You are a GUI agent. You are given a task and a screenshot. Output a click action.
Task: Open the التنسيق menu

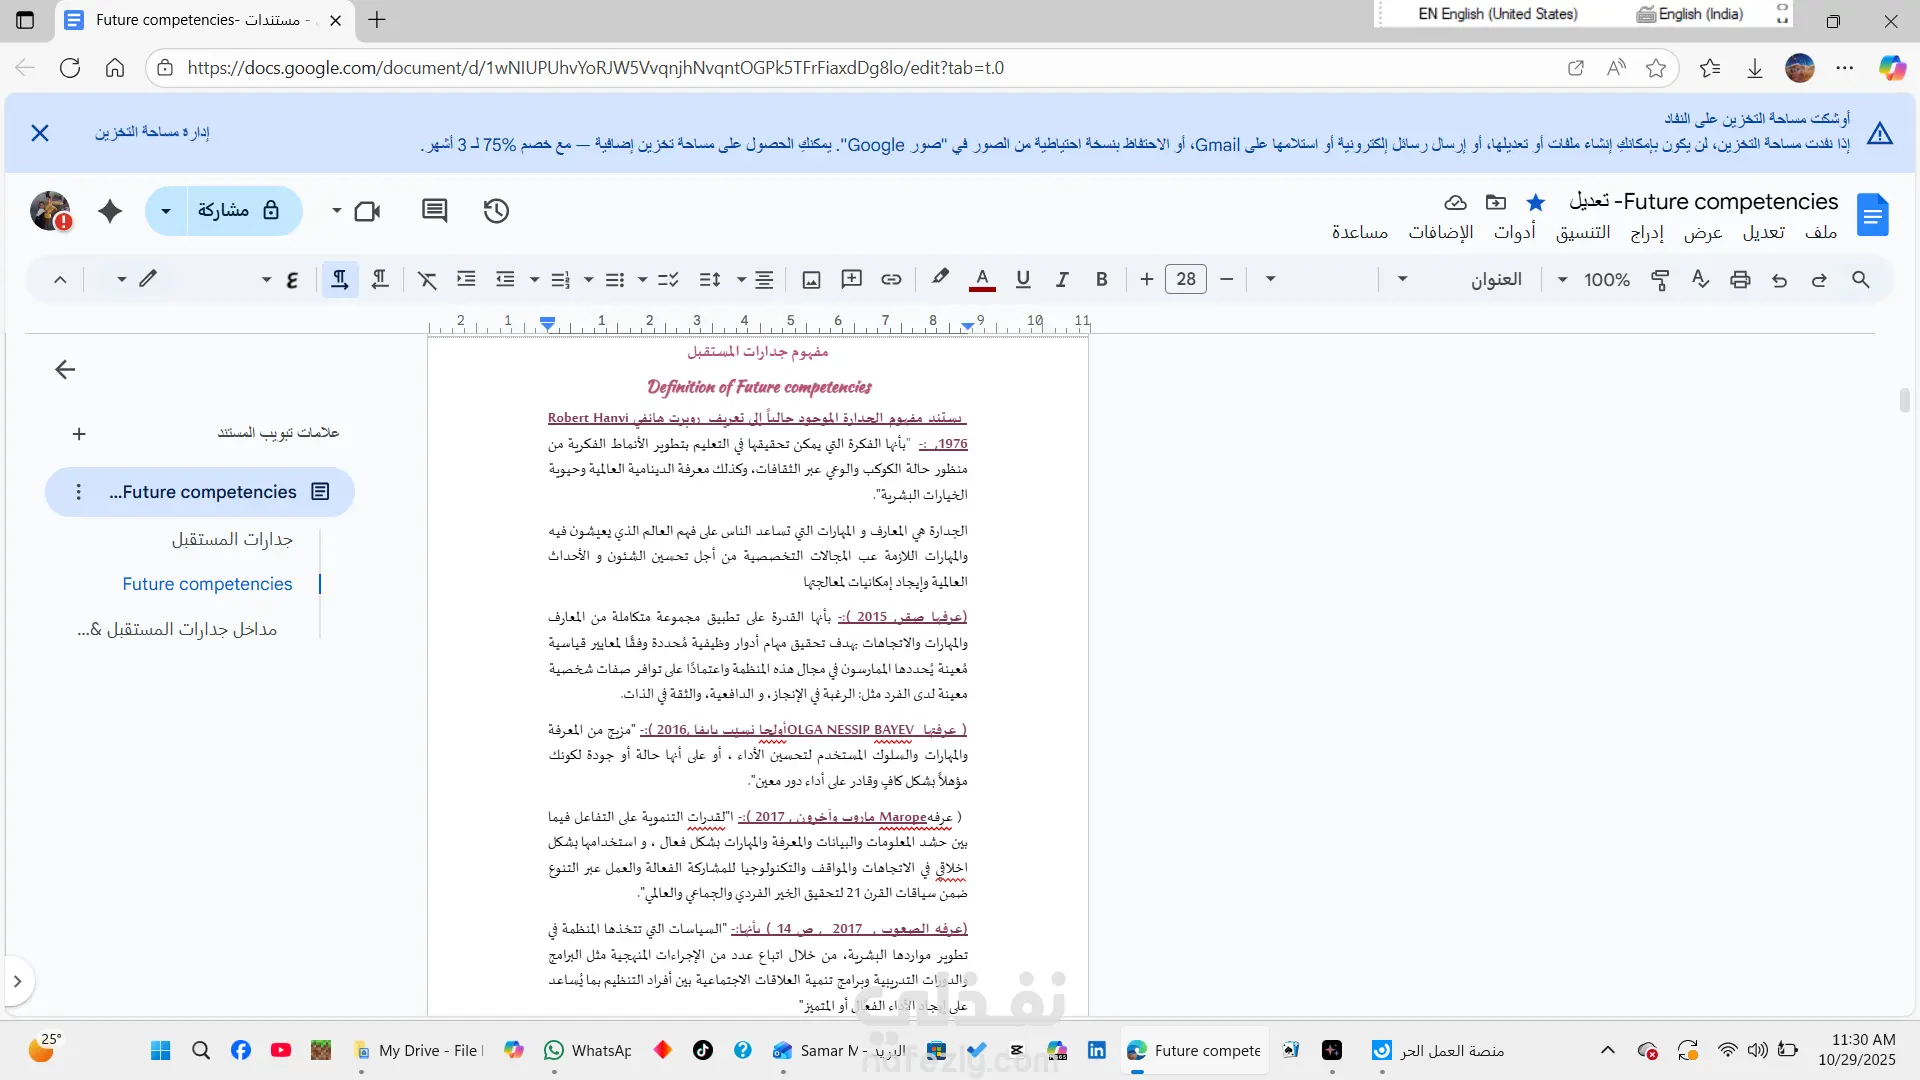pyautogui.click(x=1583, y=232)
